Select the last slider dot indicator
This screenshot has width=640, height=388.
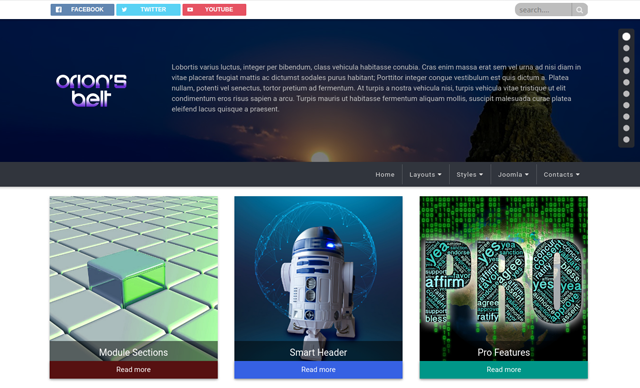click(626, 140)
